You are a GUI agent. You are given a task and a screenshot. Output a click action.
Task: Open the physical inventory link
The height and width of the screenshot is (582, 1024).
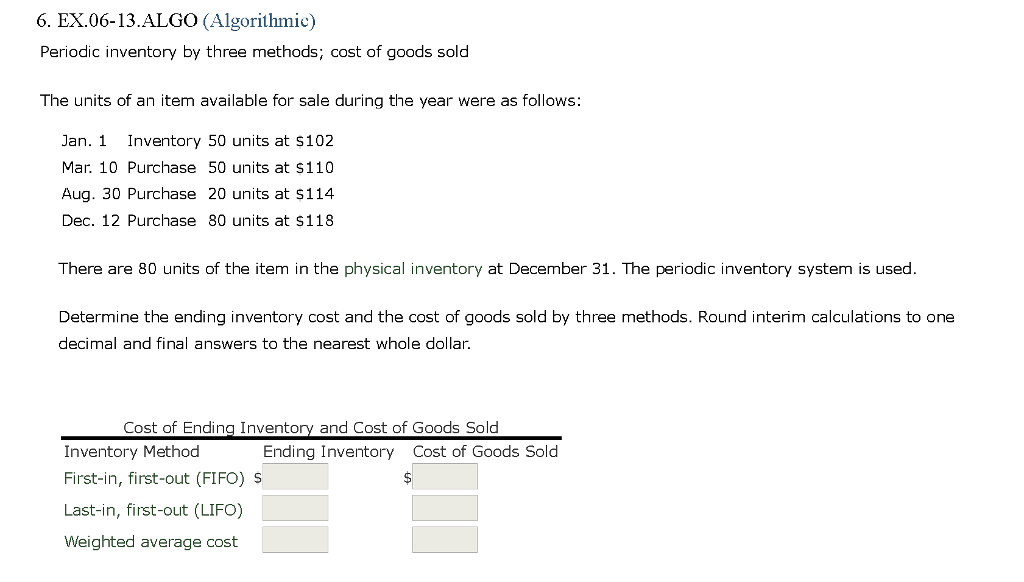[x=412, y=268]
